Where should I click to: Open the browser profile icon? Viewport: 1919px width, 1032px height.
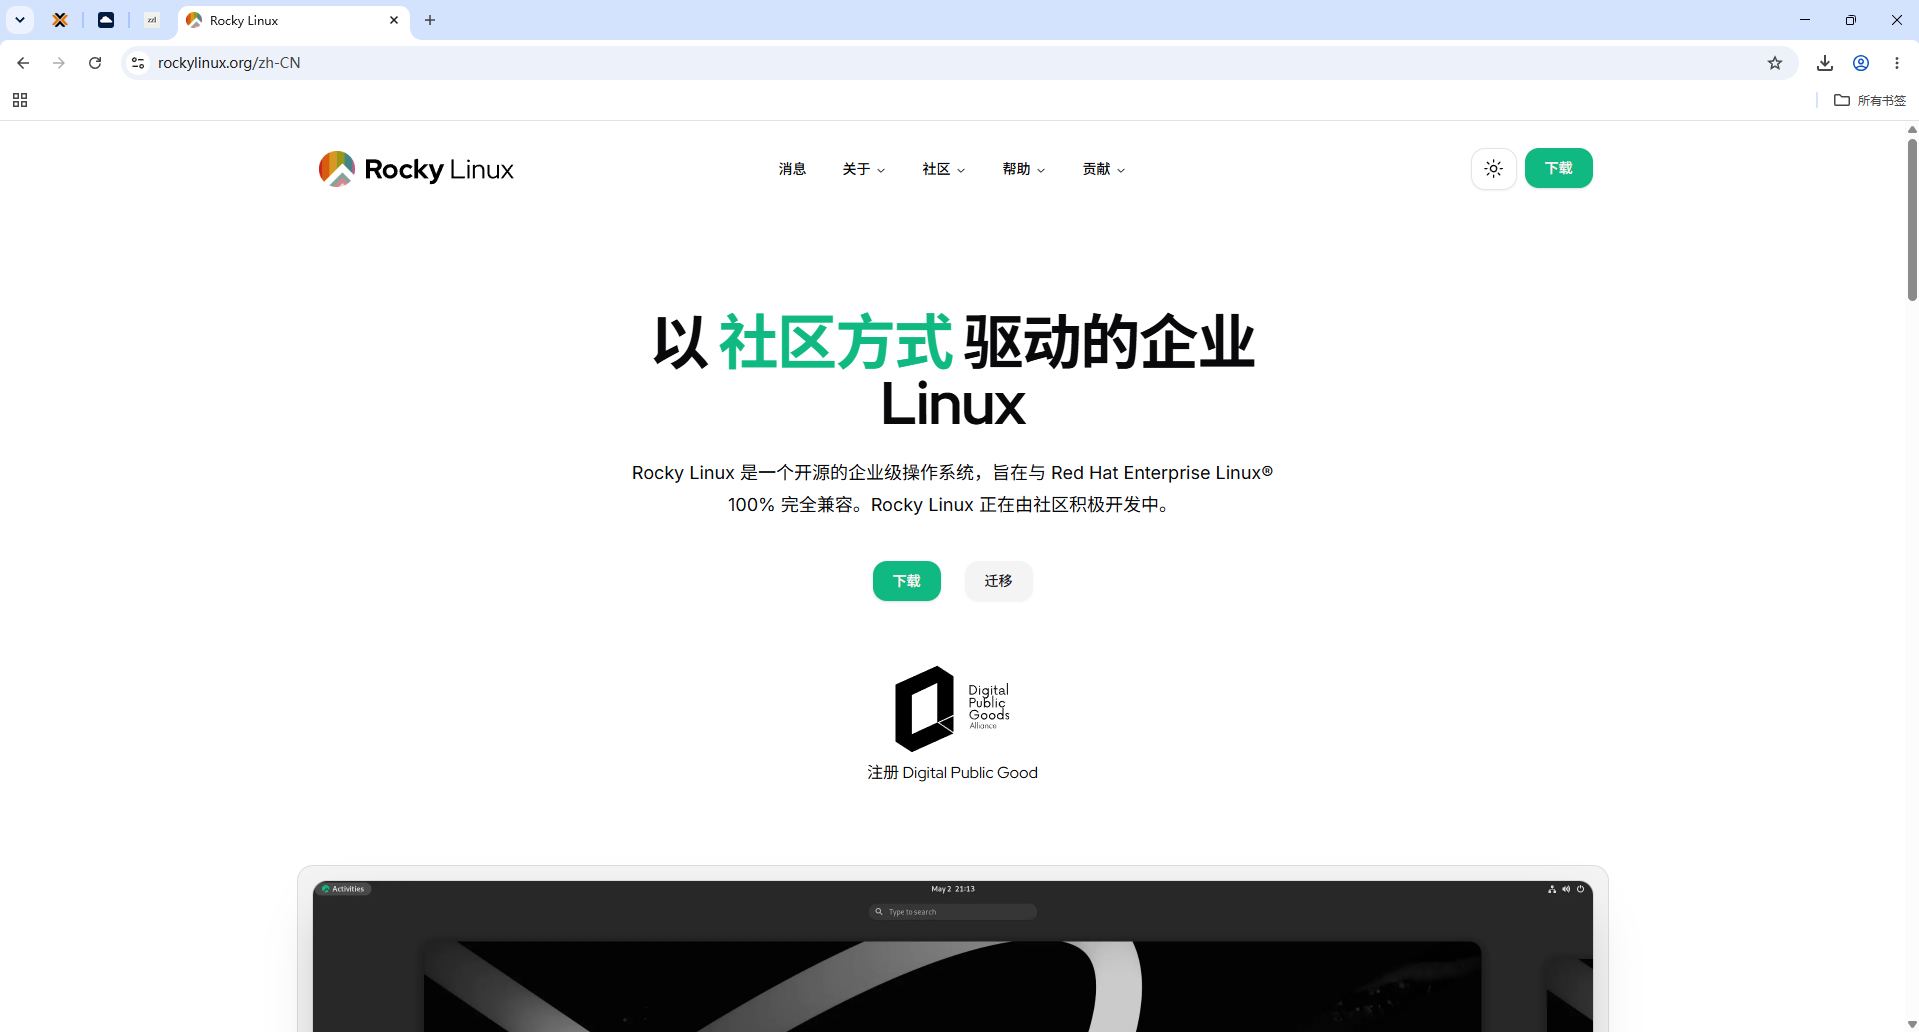point(1861,63)
